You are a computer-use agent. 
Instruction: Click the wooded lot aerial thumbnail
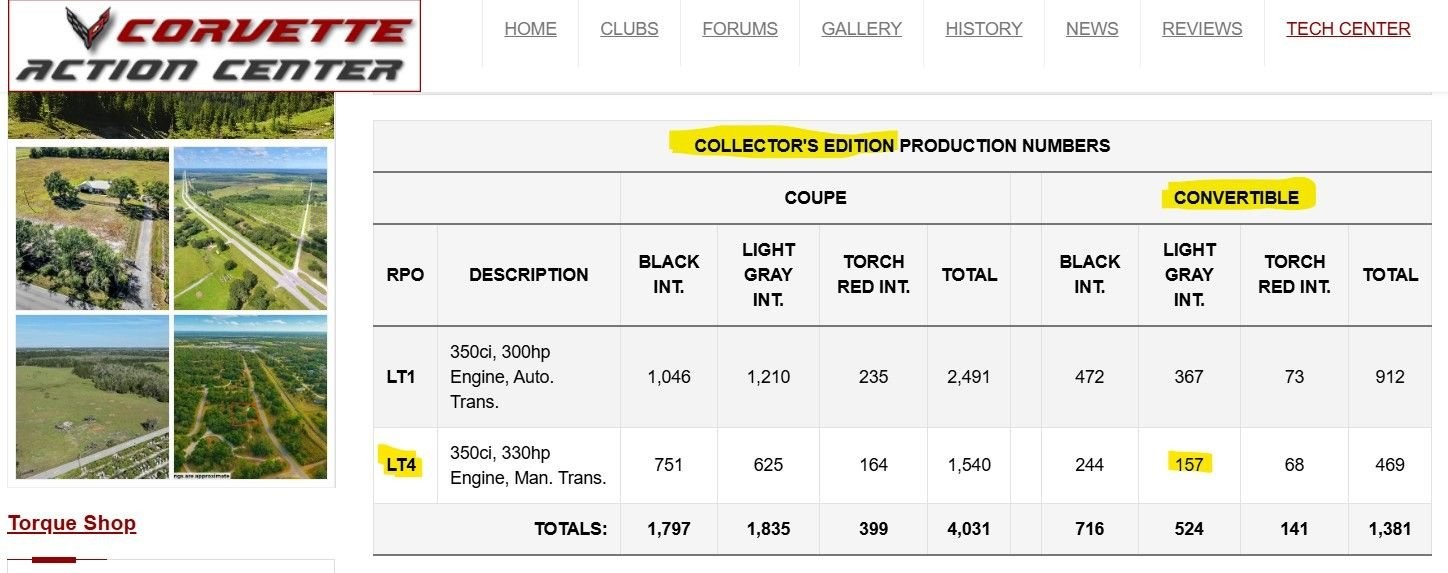[250, 396]
